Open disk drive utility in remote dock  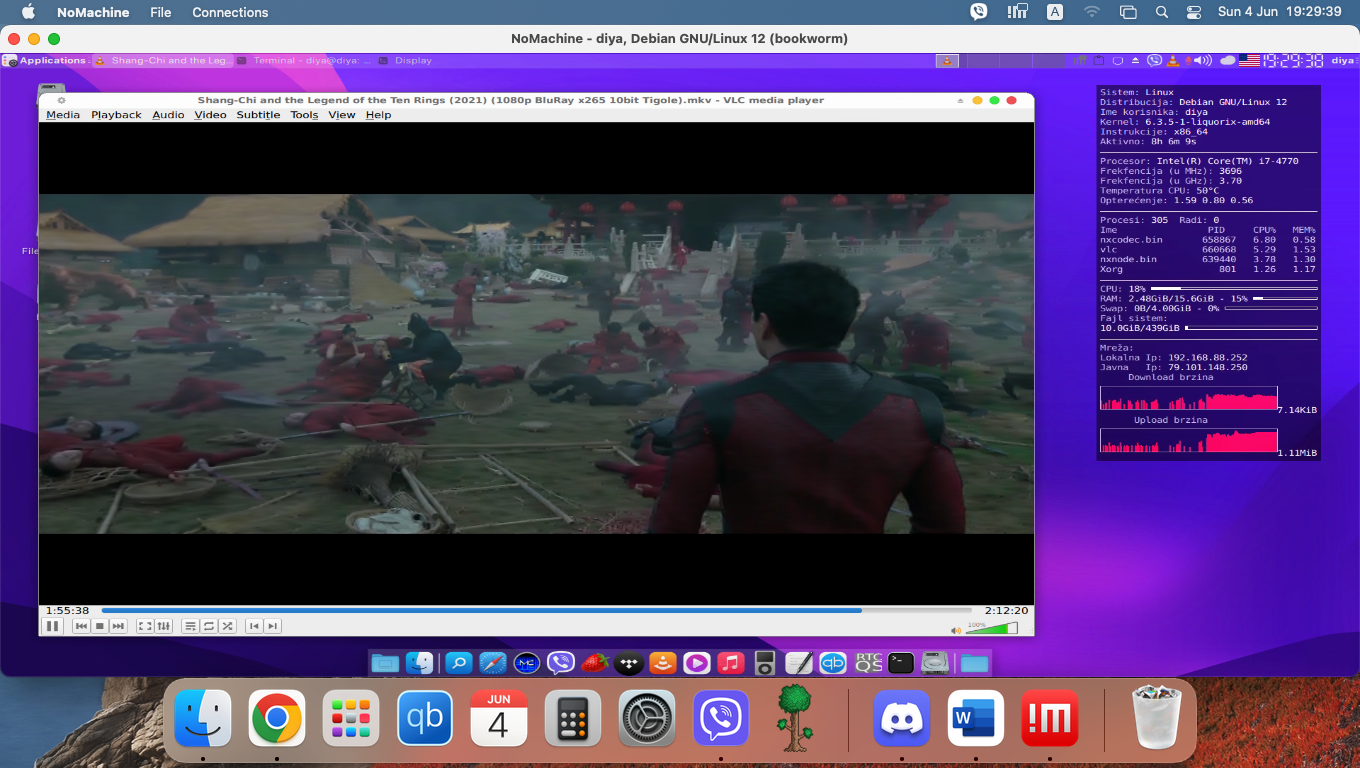935,662
